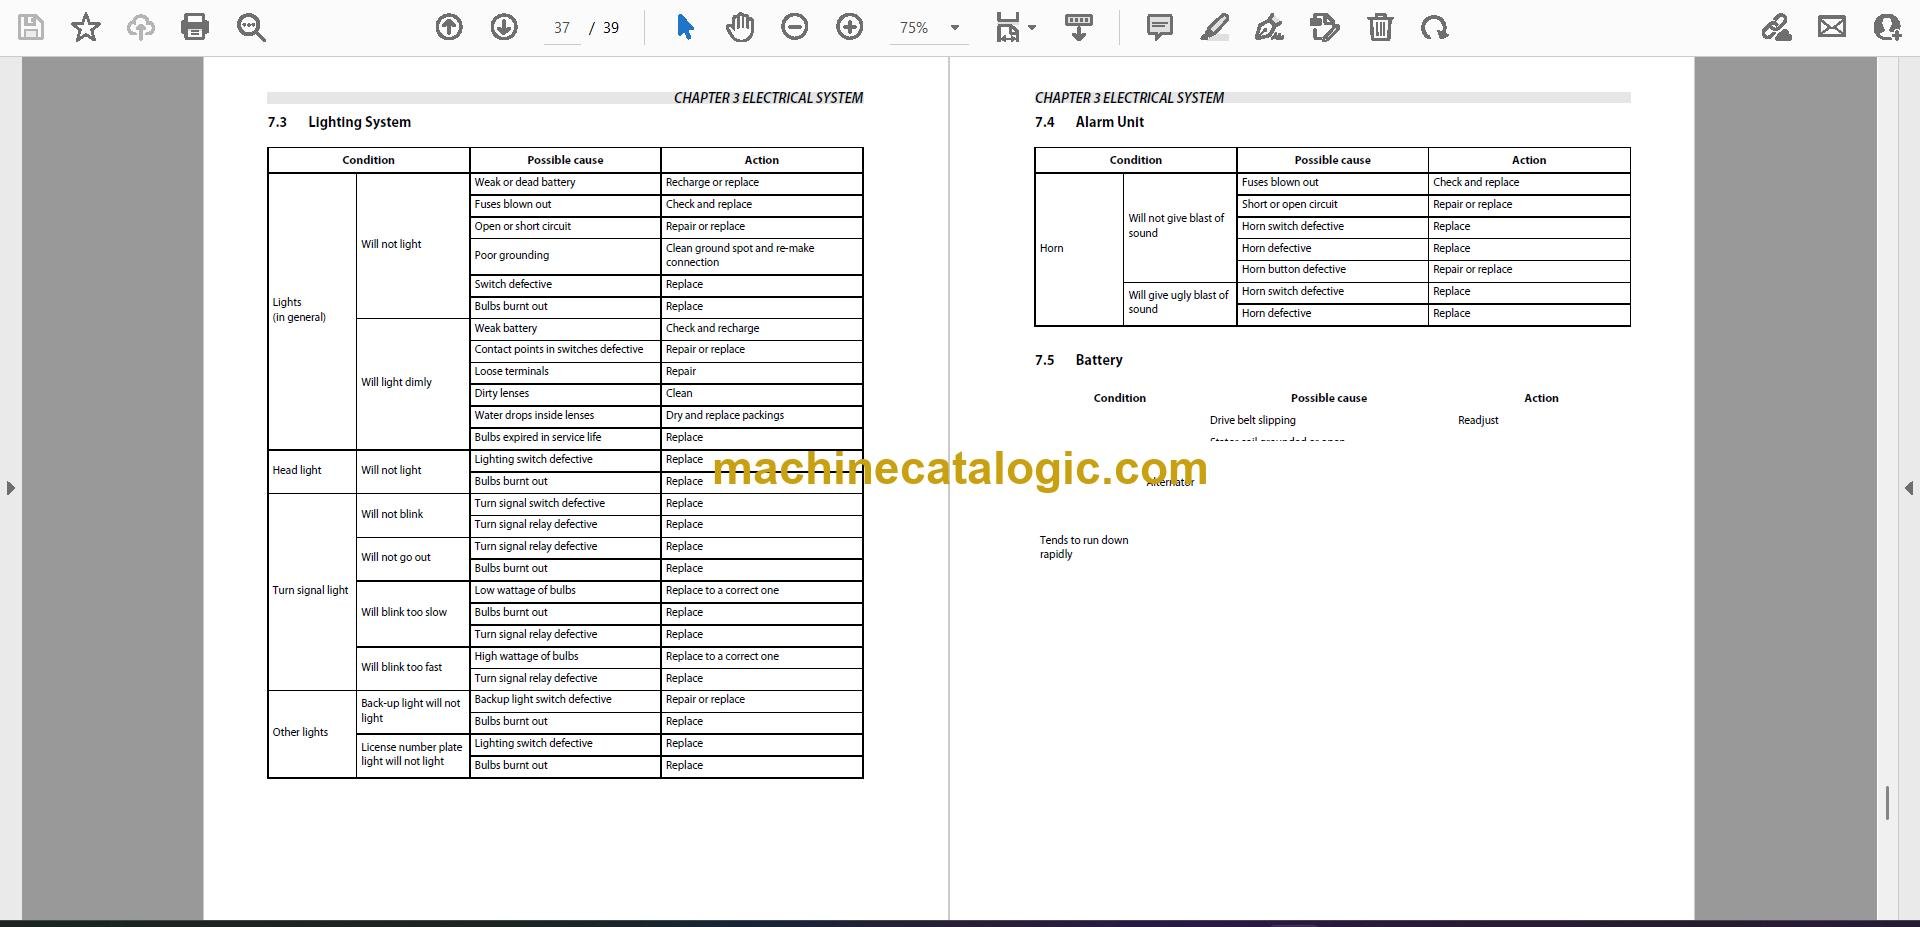Open the share with others icon
This screenshot has width=1920, height=927.
tap(1887, 27)
